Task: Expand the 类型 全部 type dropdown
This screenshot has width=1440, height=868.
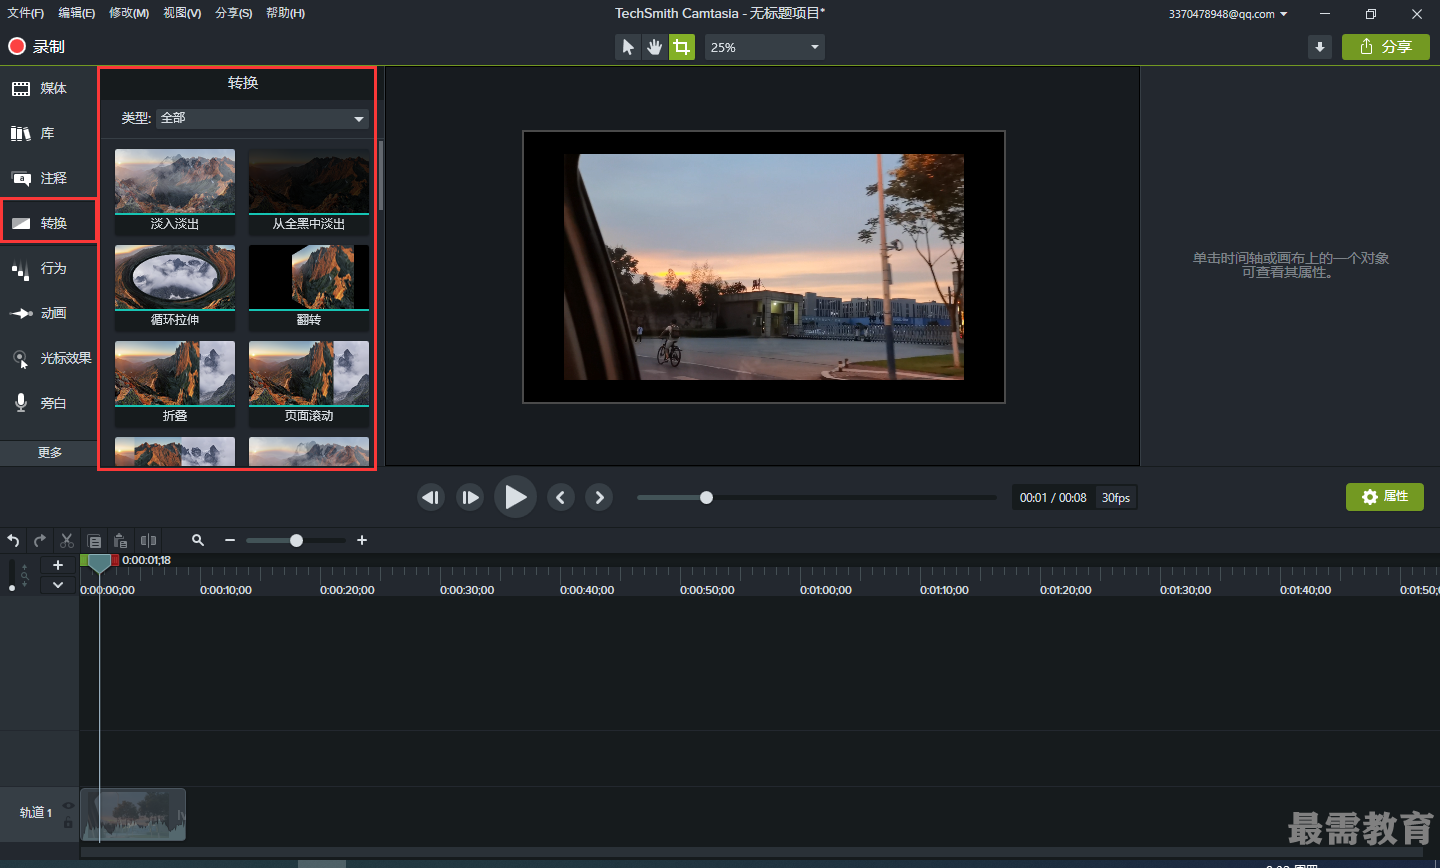Action: coord(263,118)
